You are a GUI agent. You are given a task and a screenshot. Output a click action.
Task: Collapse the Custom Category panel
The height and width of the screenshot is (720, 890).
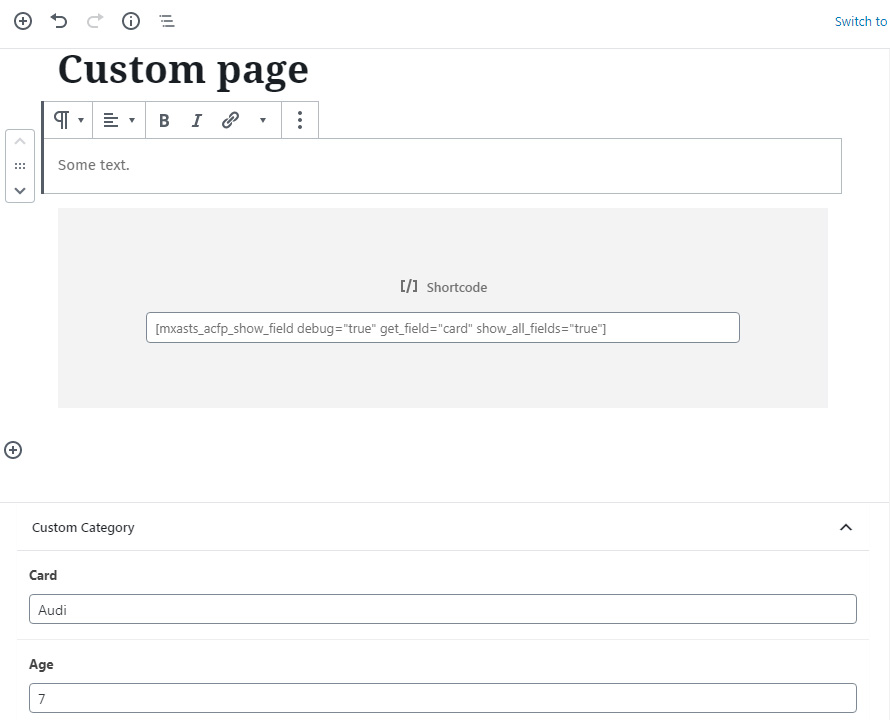(x=846, y=528)
